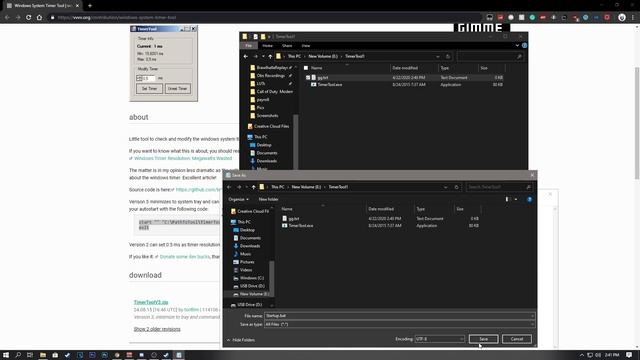Open Task View from the taskbar

(x=30, y=355)
